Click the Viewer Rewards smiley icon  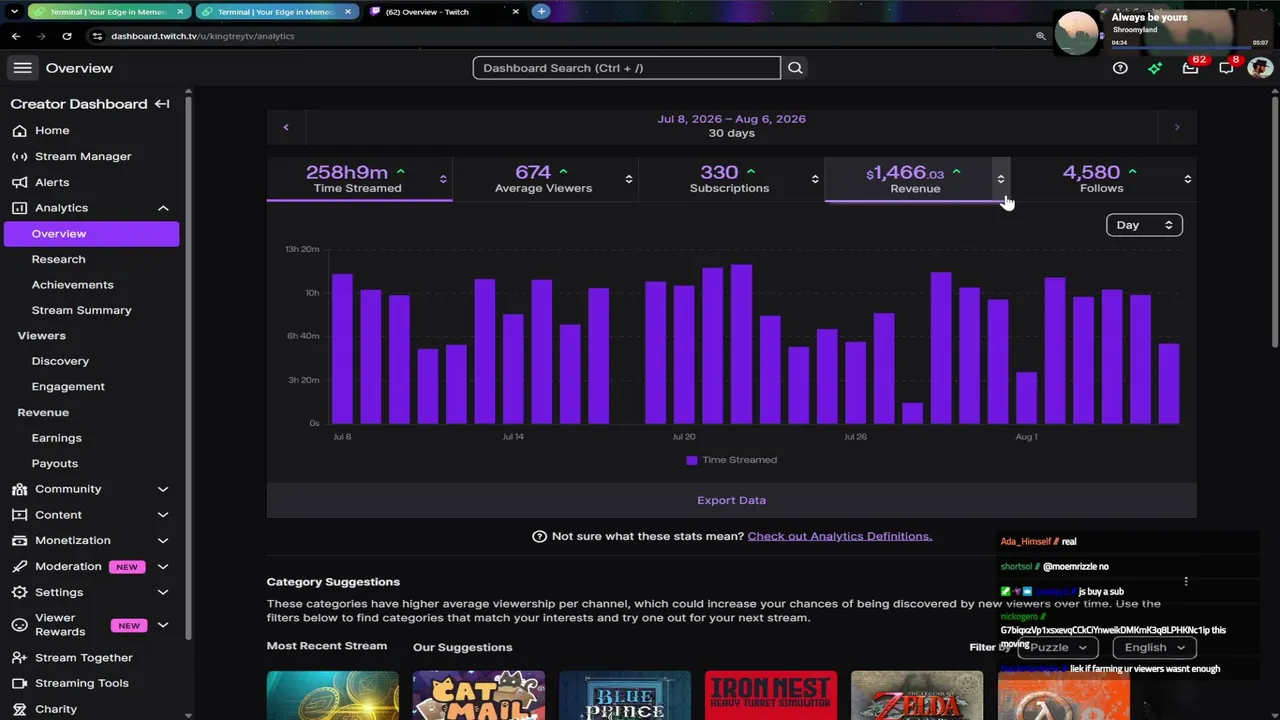19,625
